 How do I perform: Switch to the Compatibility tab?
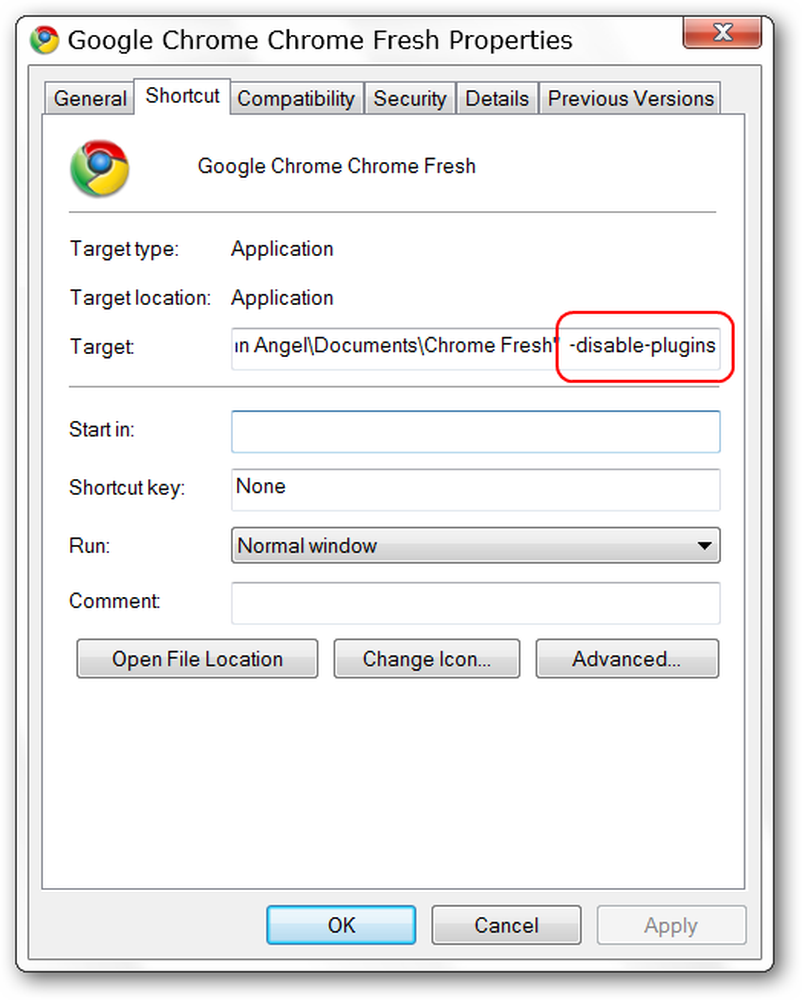pyautogui.click(x=296, y=99)
